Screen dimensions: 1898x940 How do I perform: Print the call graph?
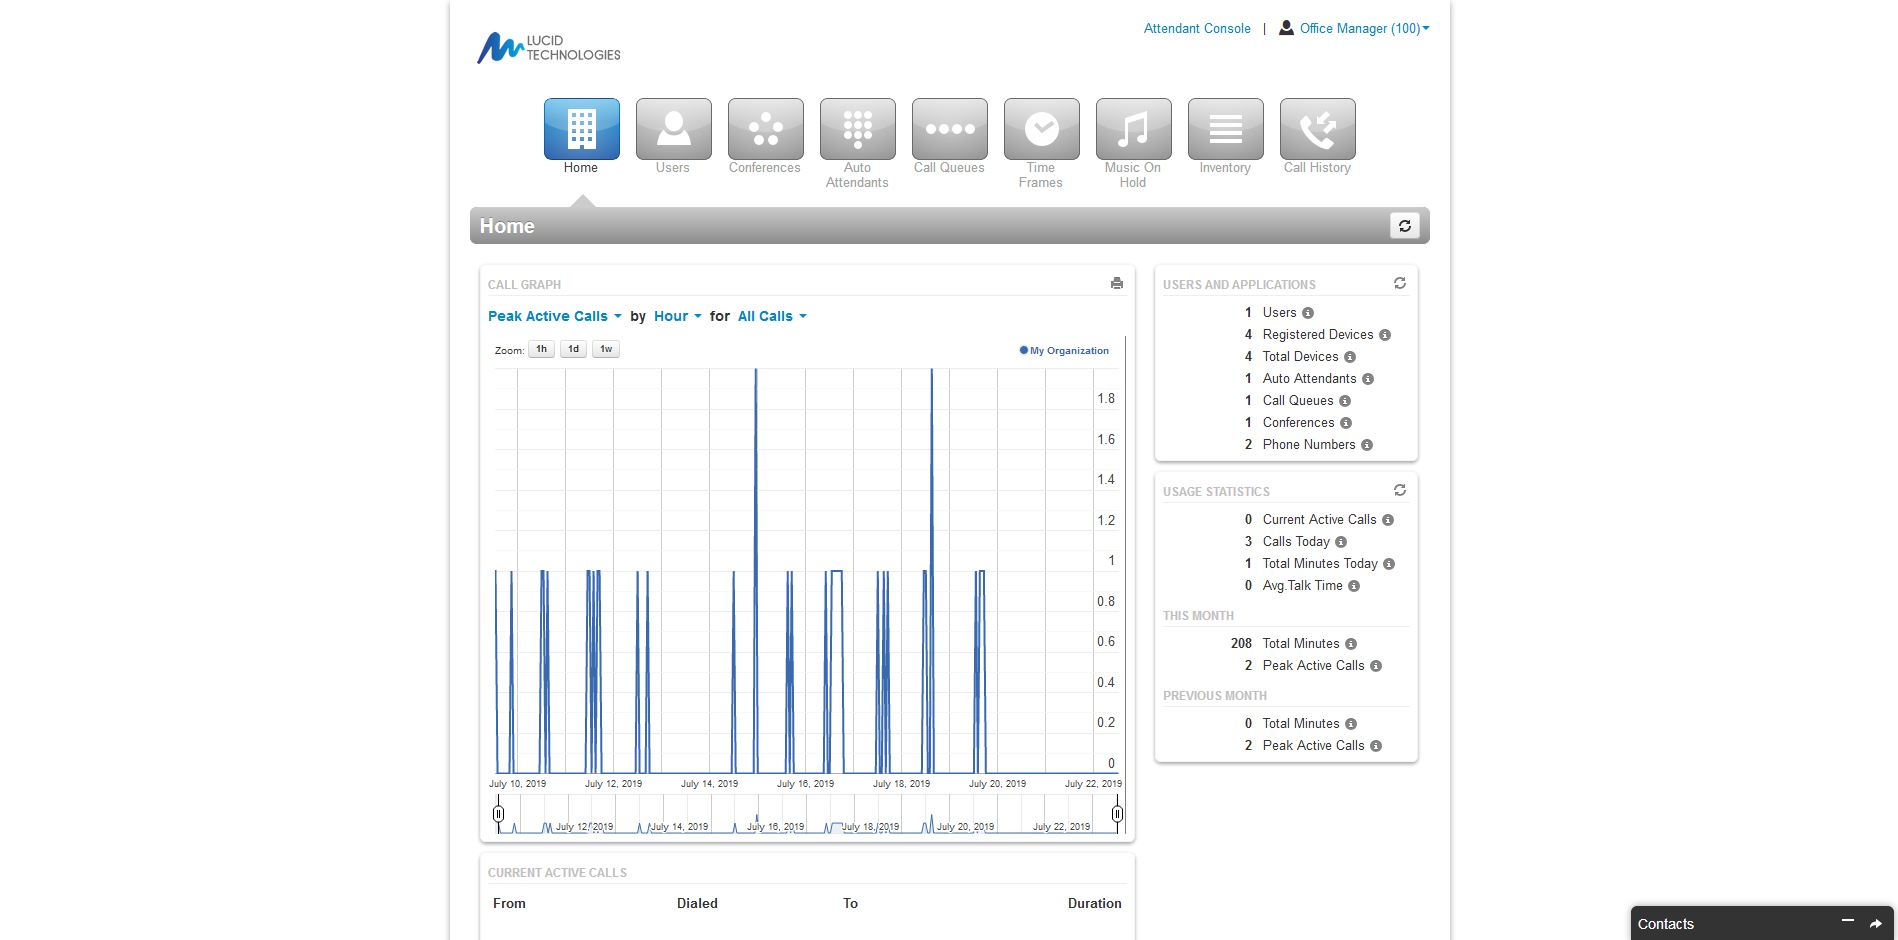[1117, 284]
